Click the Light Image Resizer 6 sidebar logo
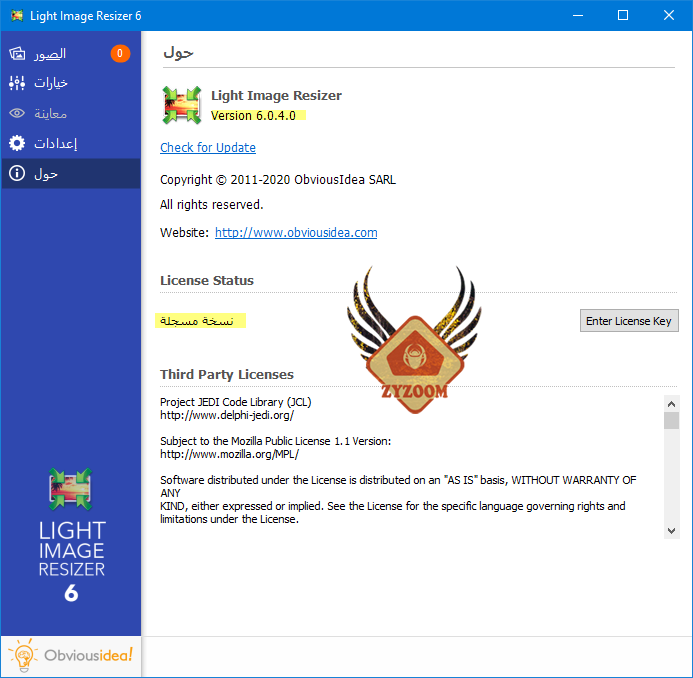Image resolution: width=693 pixels, height=678 pixels. 71,536
